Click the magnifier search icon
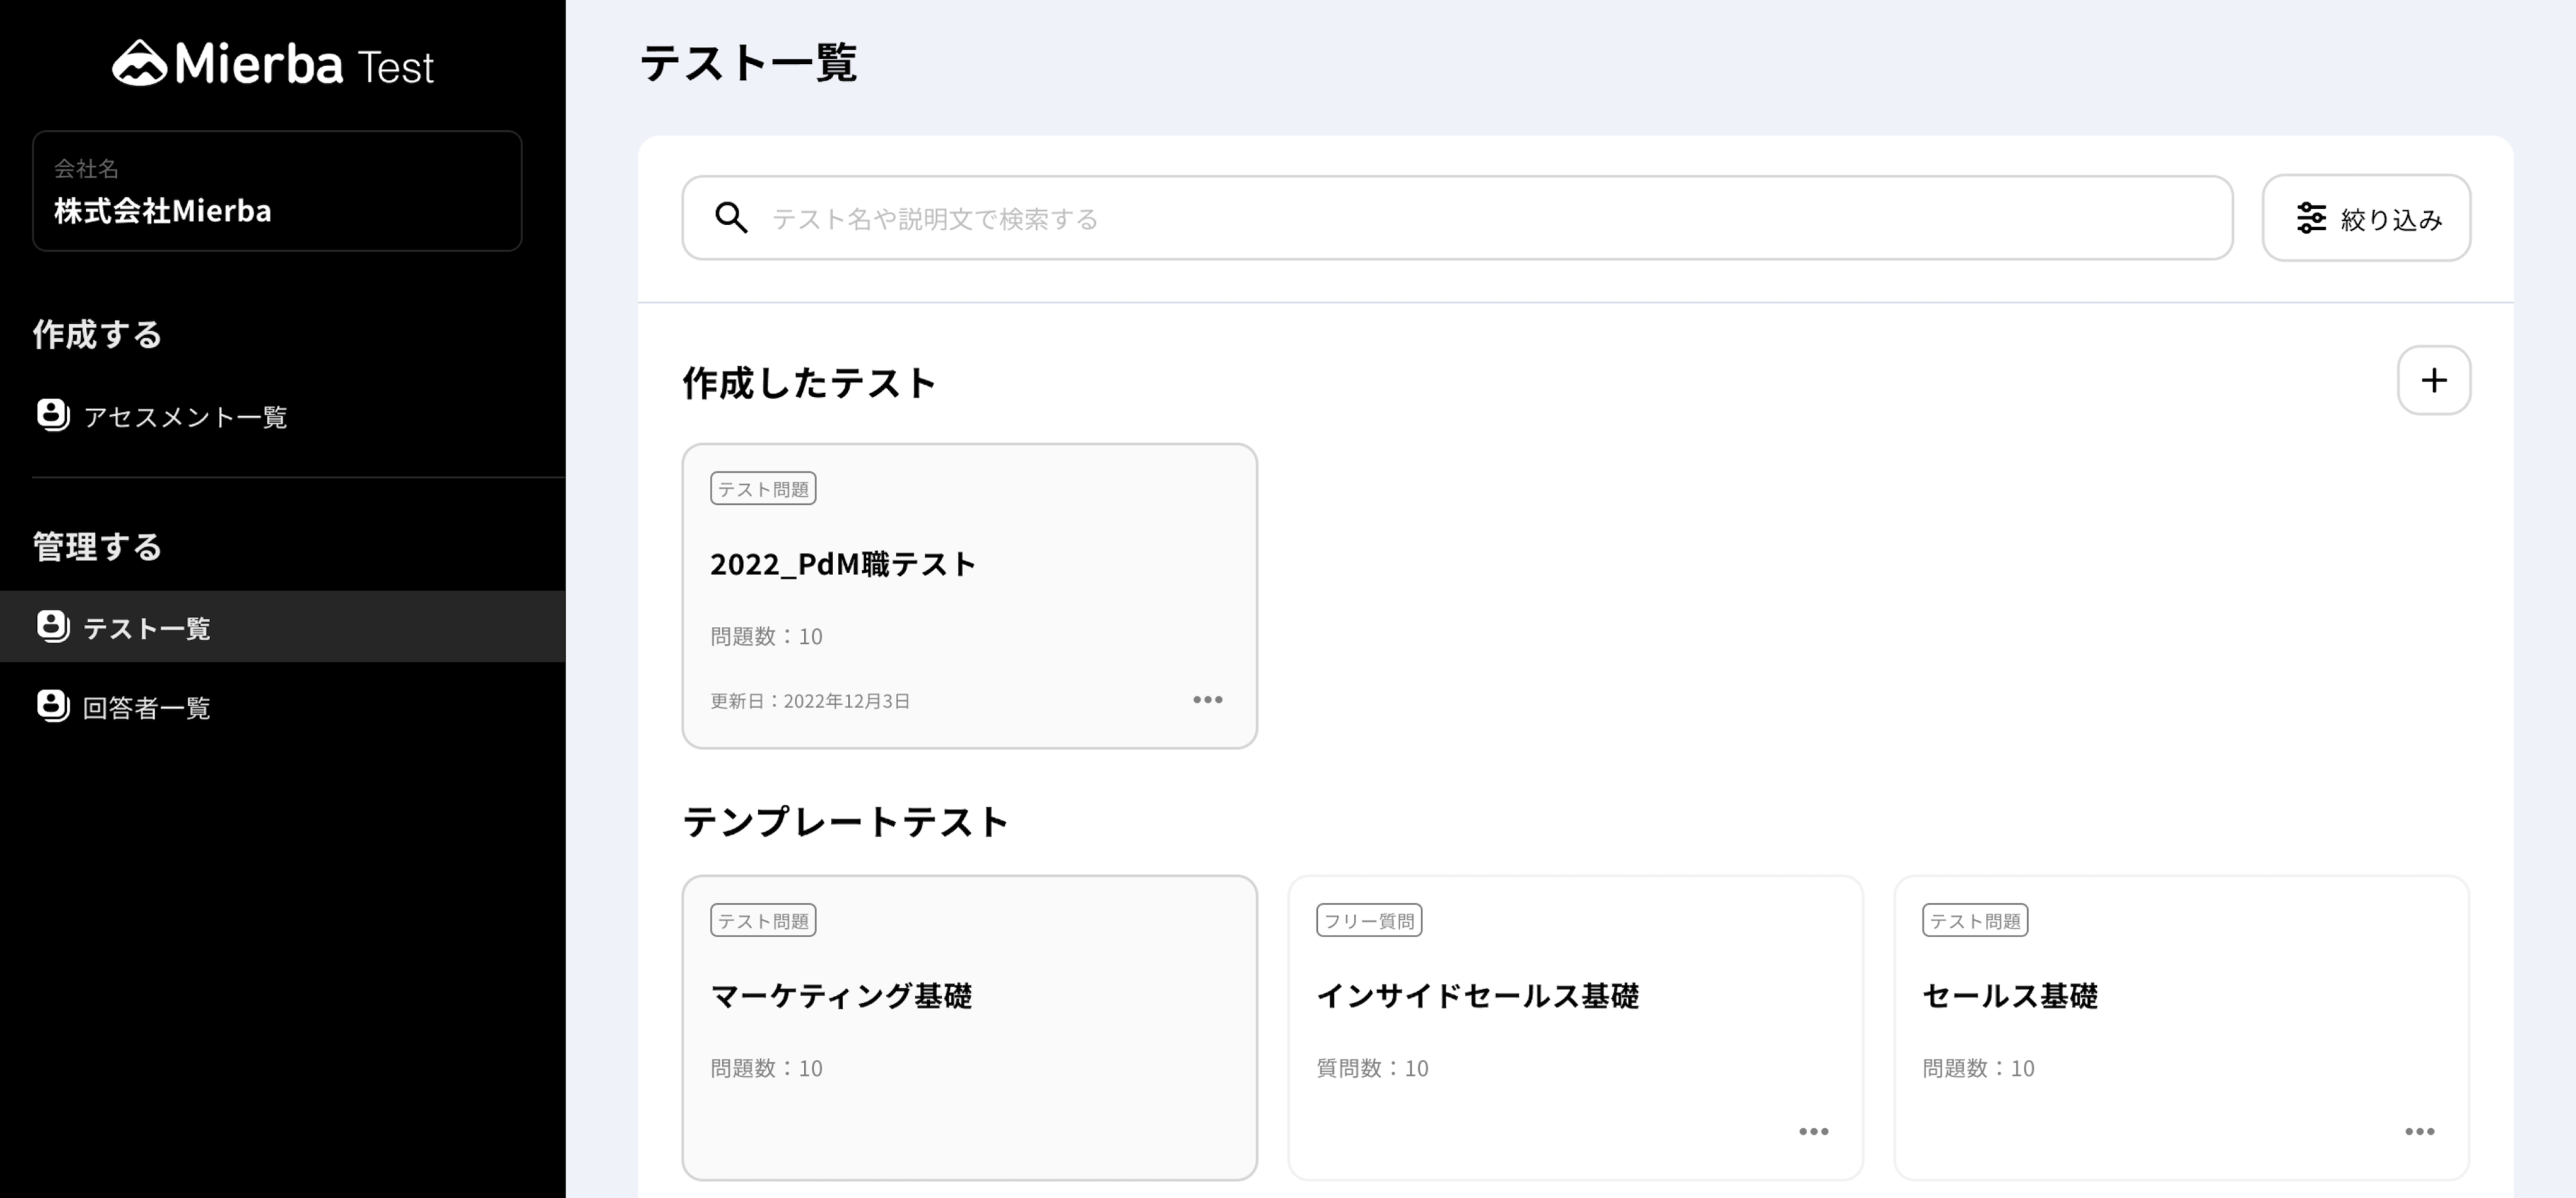Image resolution: width=2576 pixels, height=1198 pixels. (731, 218)
